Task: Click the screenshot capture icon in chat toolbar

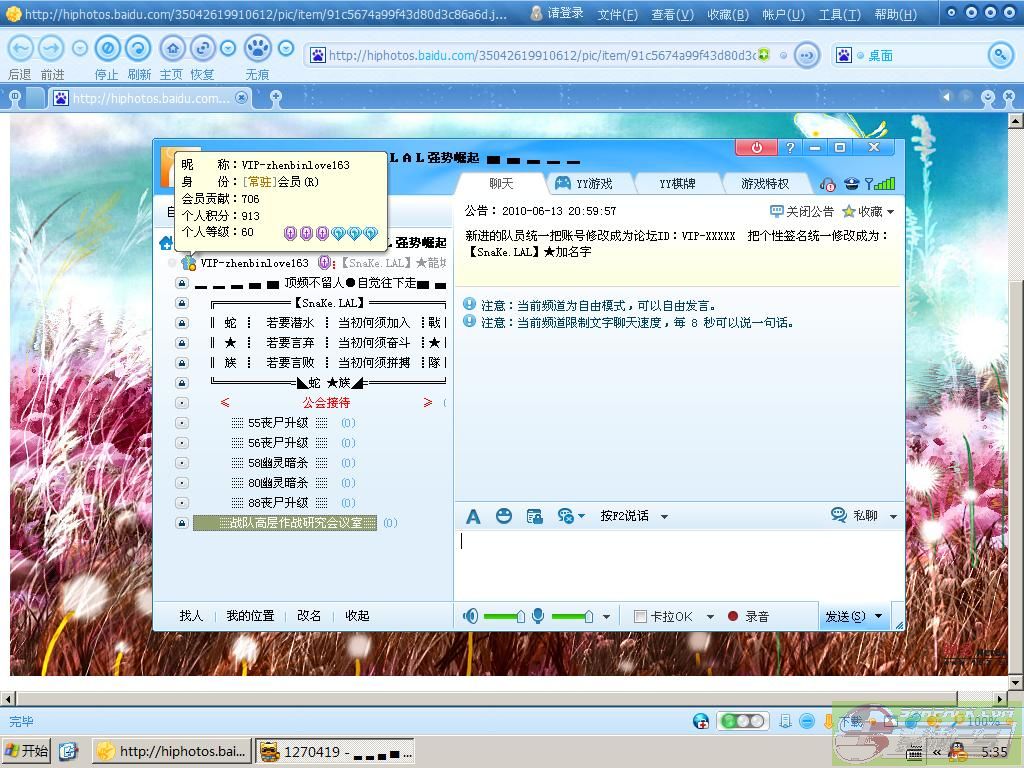Action: pos(534,516)
